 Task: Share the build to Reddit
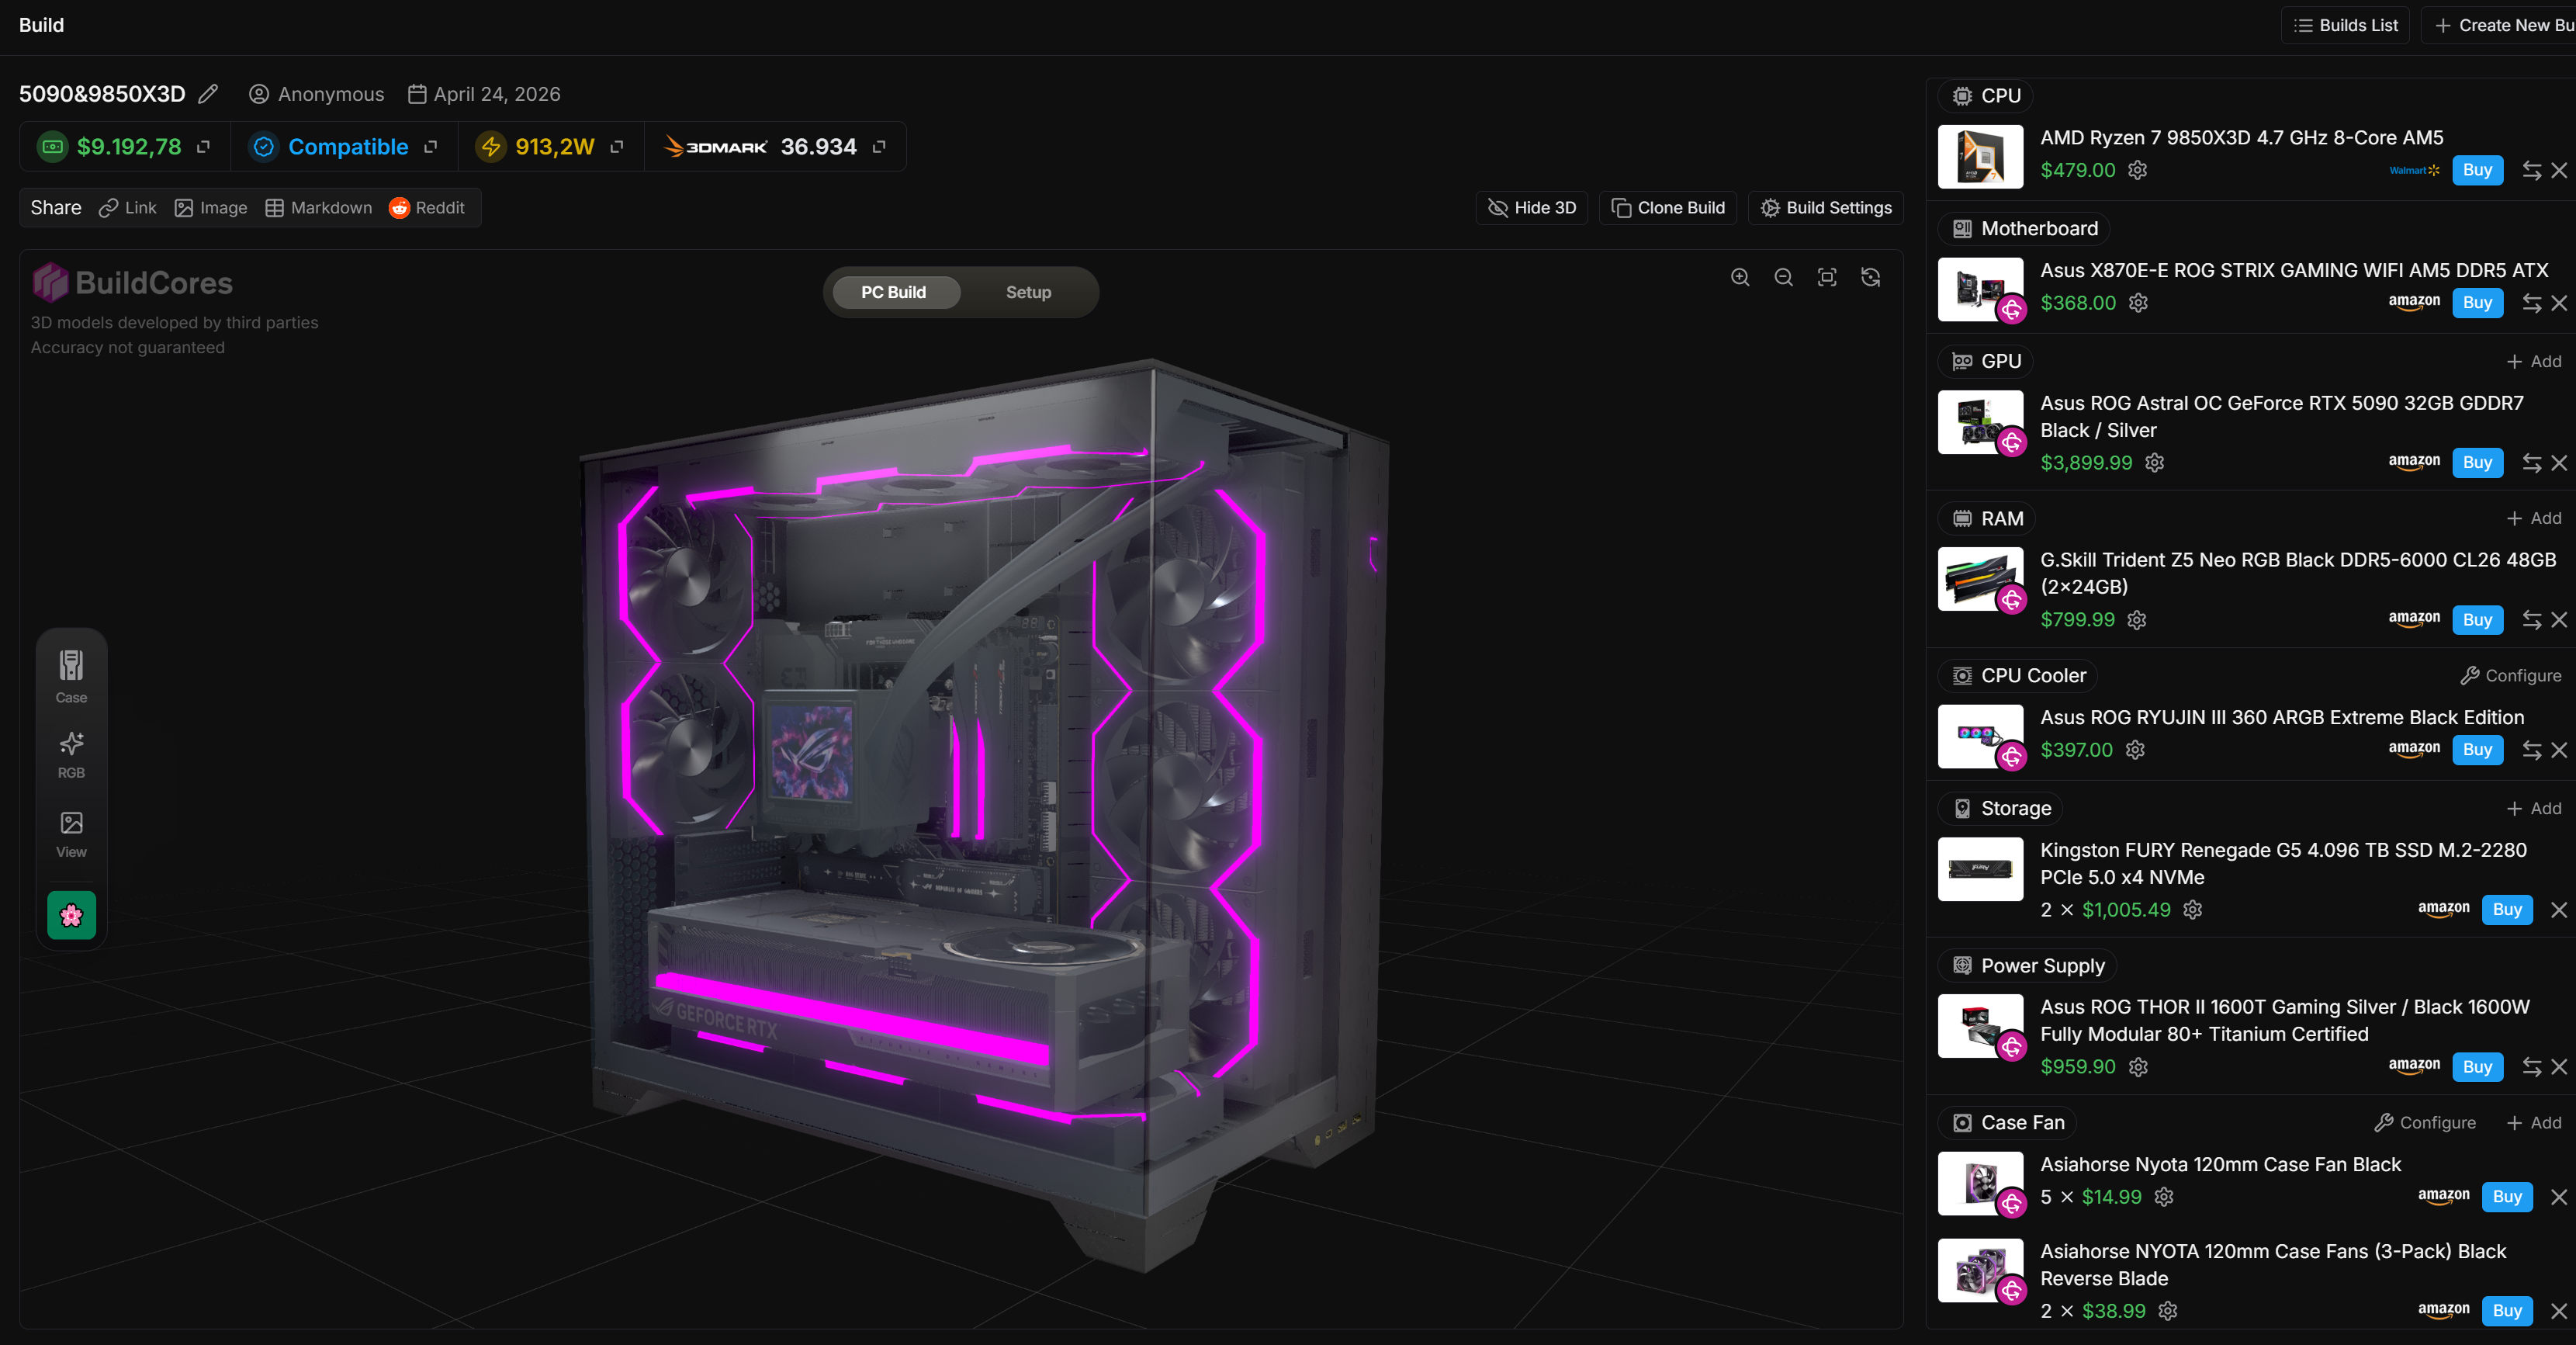coord(427,208)
